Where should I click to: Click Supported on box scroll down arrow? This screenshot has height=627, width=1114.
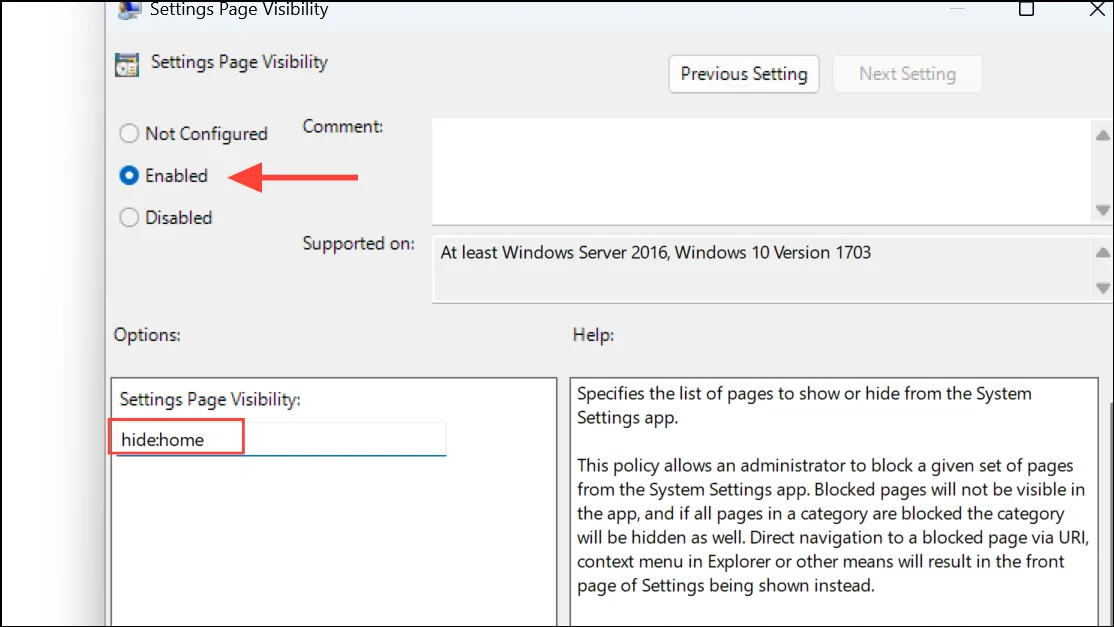(1103, 288)
